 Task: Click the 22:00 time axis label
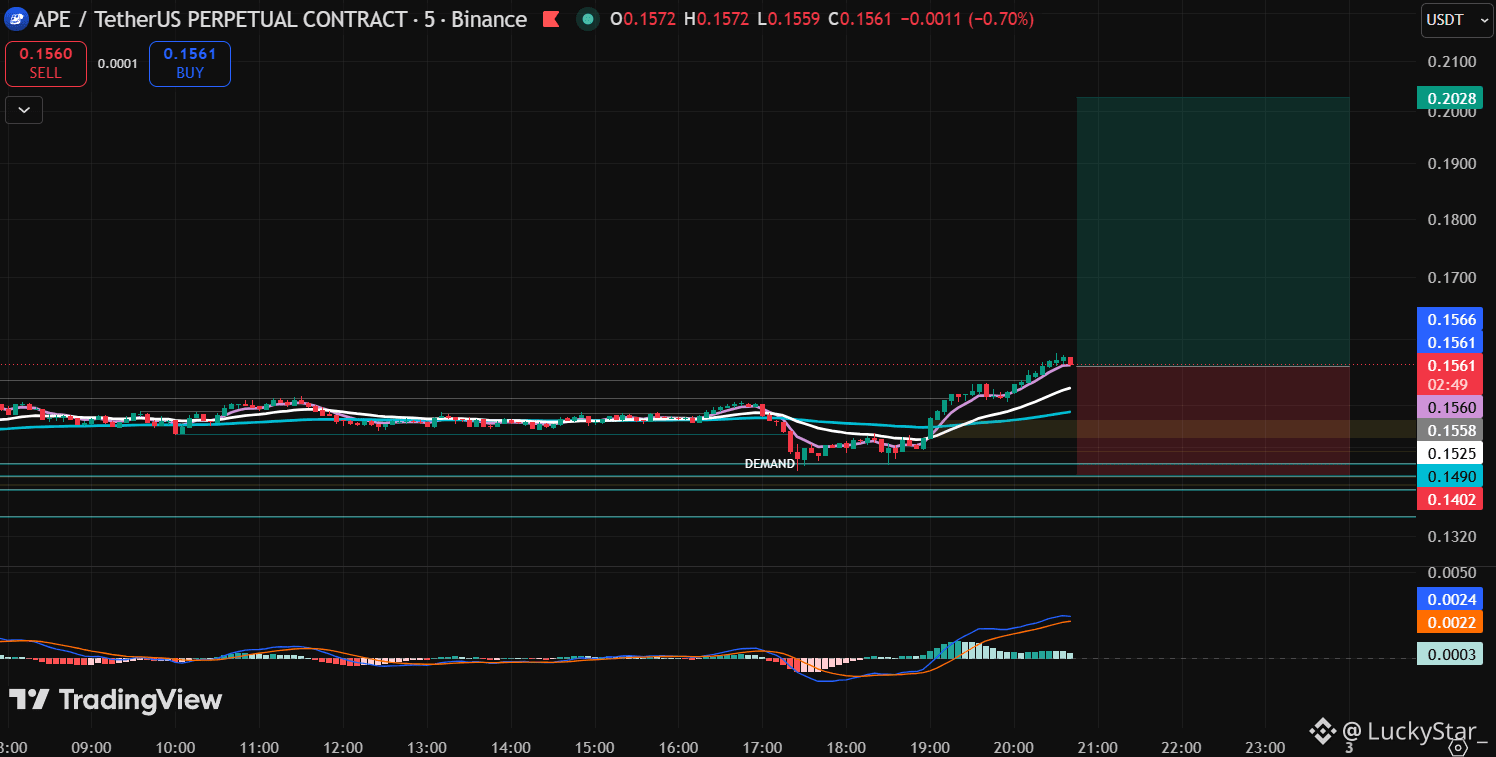tap(1182, 747)
